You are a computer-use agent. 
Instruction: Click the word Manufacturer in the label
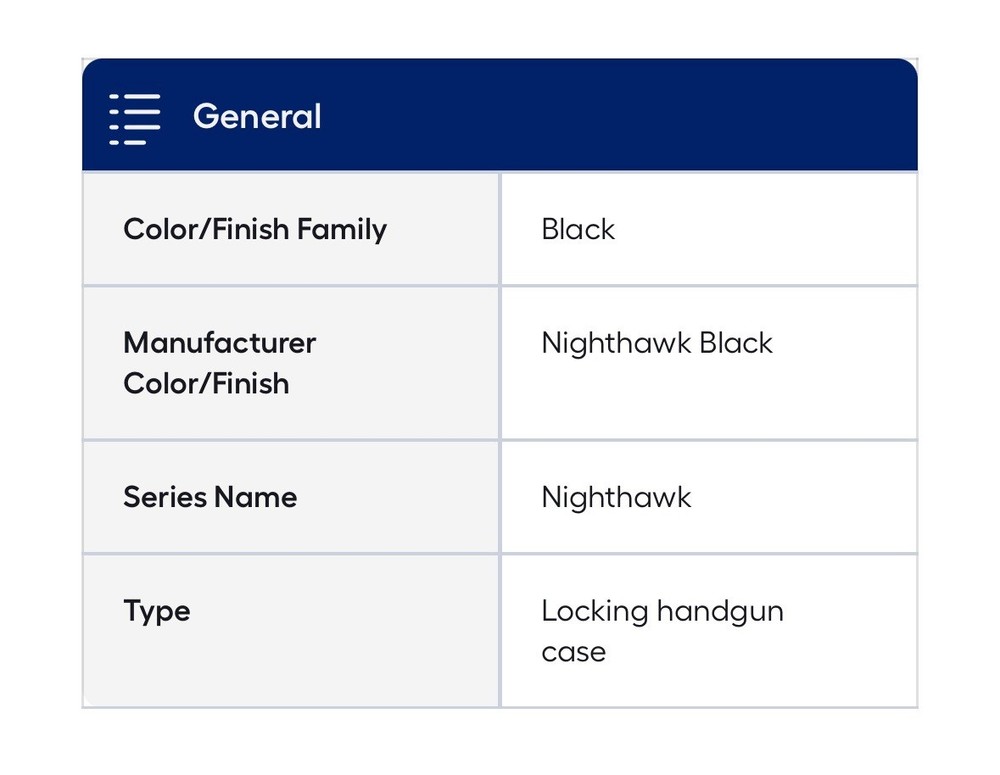point(219,343)
